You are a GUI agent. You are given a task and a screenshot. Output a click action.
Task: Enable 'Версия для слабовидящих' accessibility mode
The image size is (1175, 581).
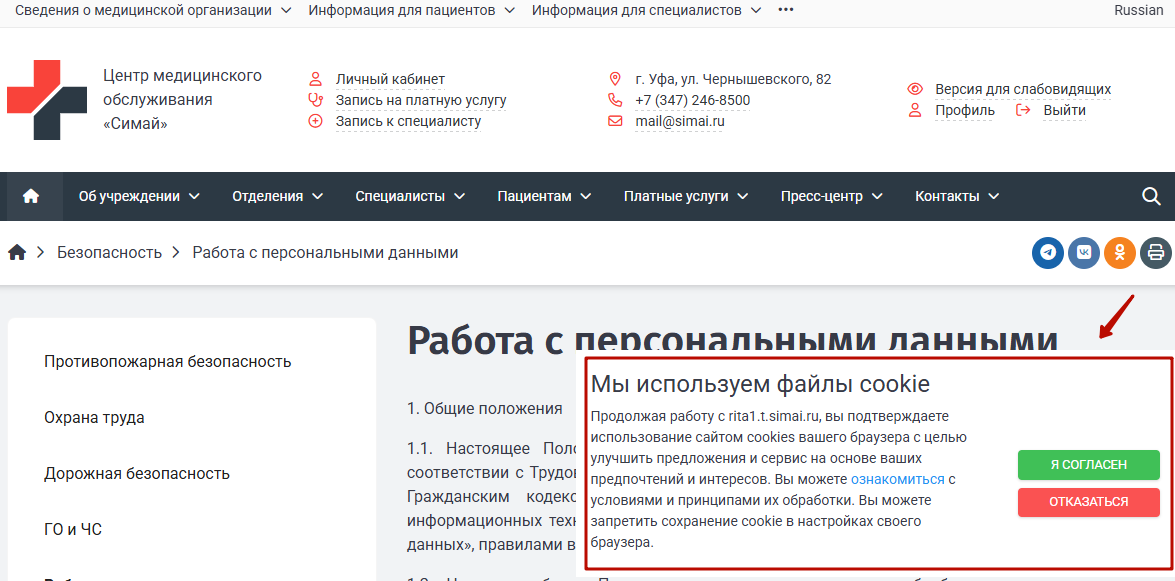[x=1022, y=89]
